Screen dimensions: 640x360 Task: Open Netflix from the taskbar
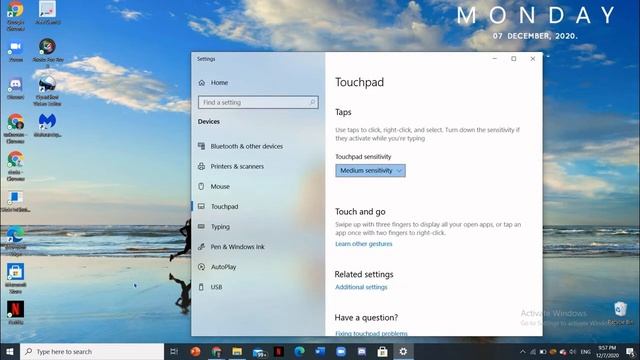pyautogui.click(x=279, y=351)
